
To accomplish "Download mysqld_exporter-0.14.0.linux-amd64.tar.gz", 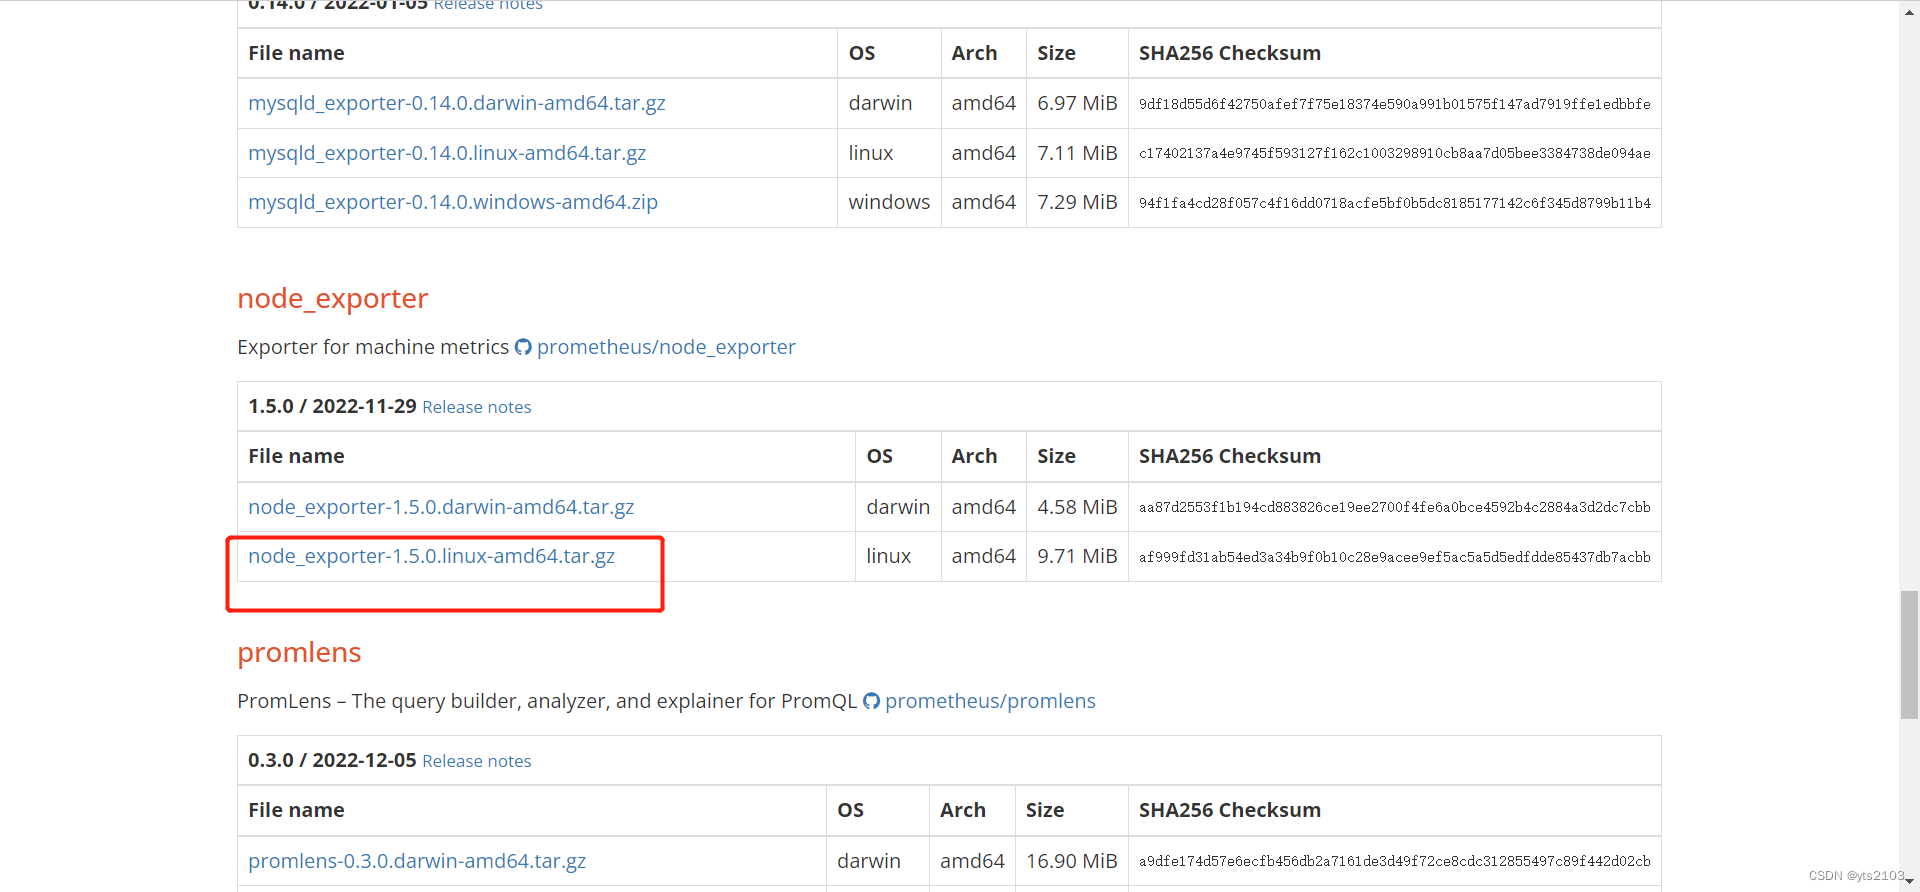I will 447,153.
